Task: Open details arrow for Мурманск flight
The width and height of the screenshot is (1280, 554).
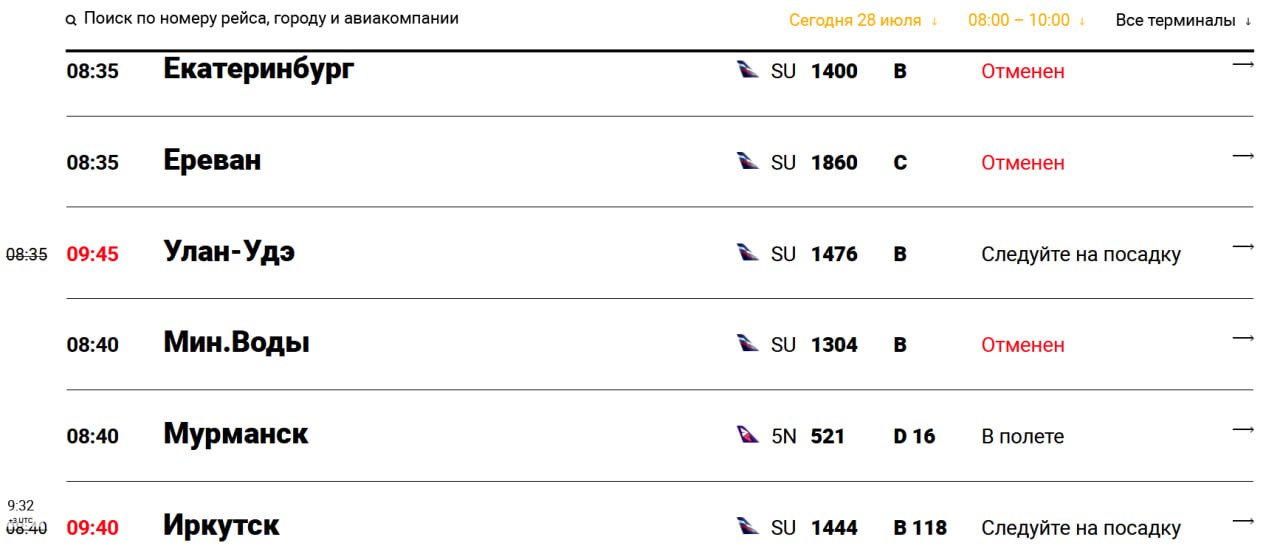Action: point(1242,430)
